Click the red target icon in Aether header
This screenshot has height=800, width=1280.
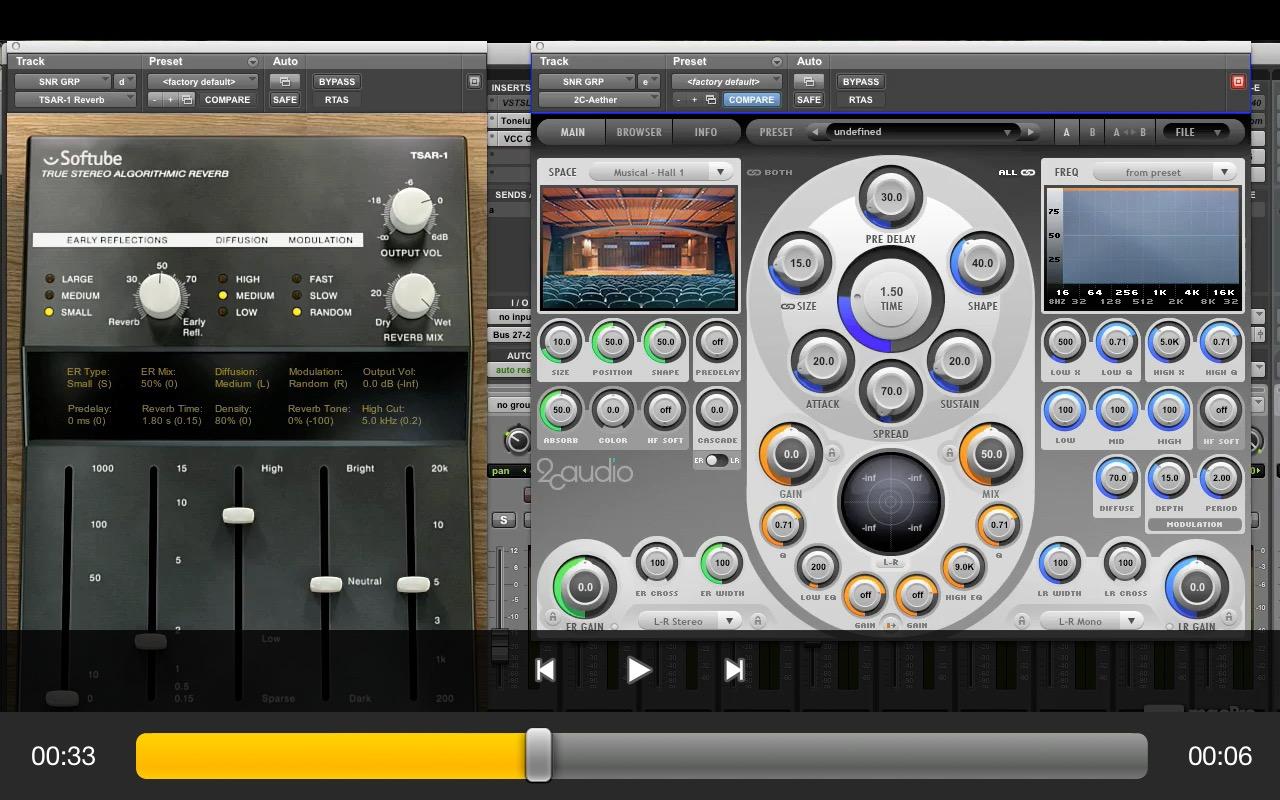click(1238, 82)
